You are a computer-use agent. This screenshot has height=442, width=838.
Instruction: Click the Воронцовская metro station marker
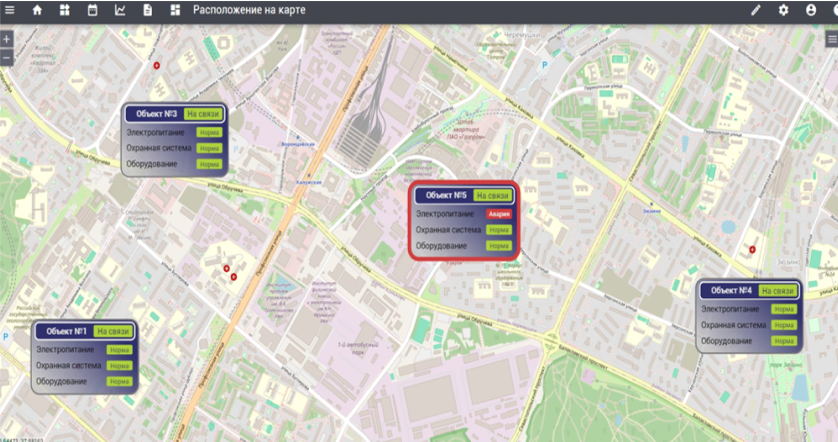[x=298, y=138]
